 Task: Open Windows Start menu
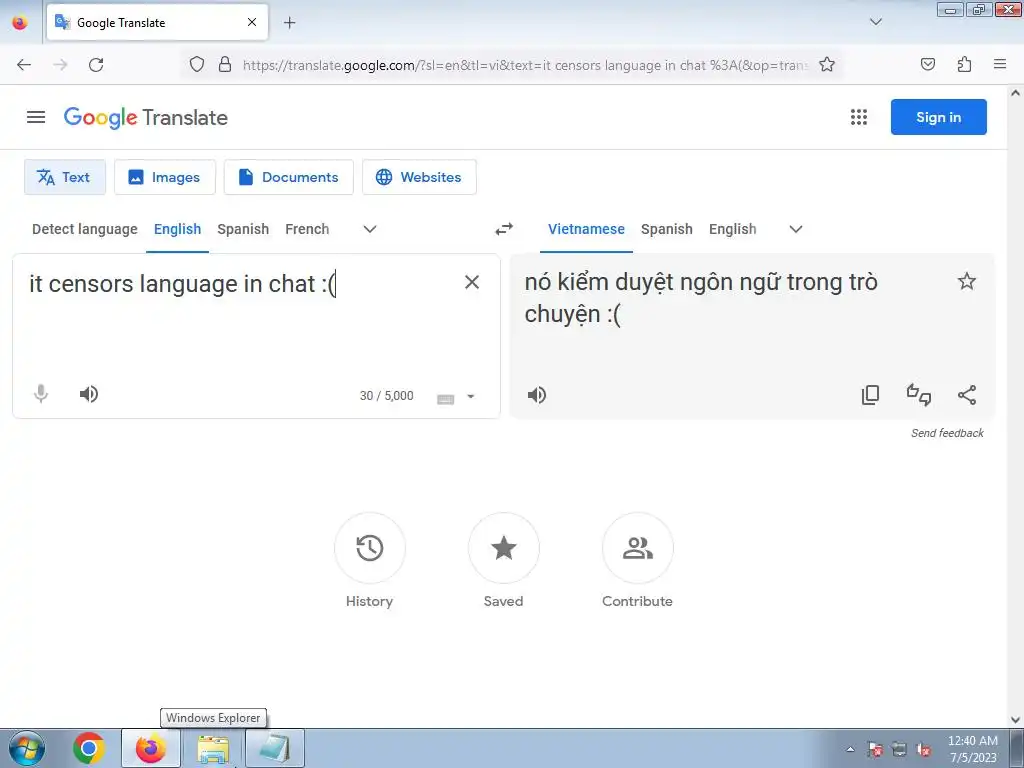coord(26,748)
